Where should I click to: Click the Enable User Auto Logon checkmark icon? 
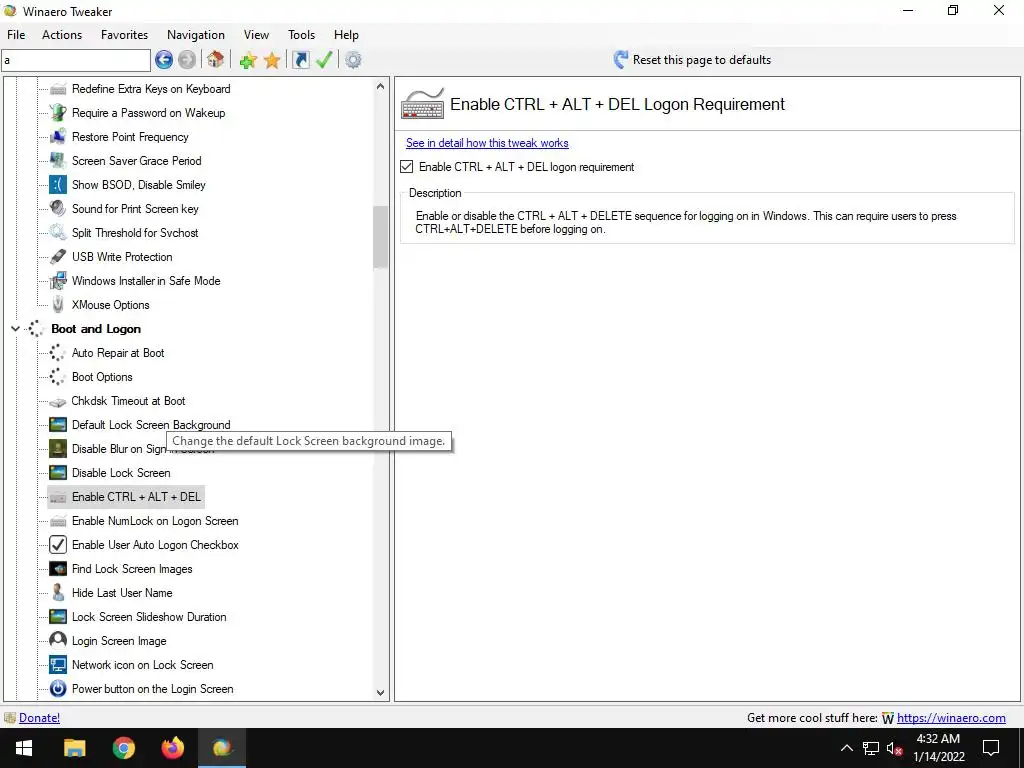(x=58, y=545)
